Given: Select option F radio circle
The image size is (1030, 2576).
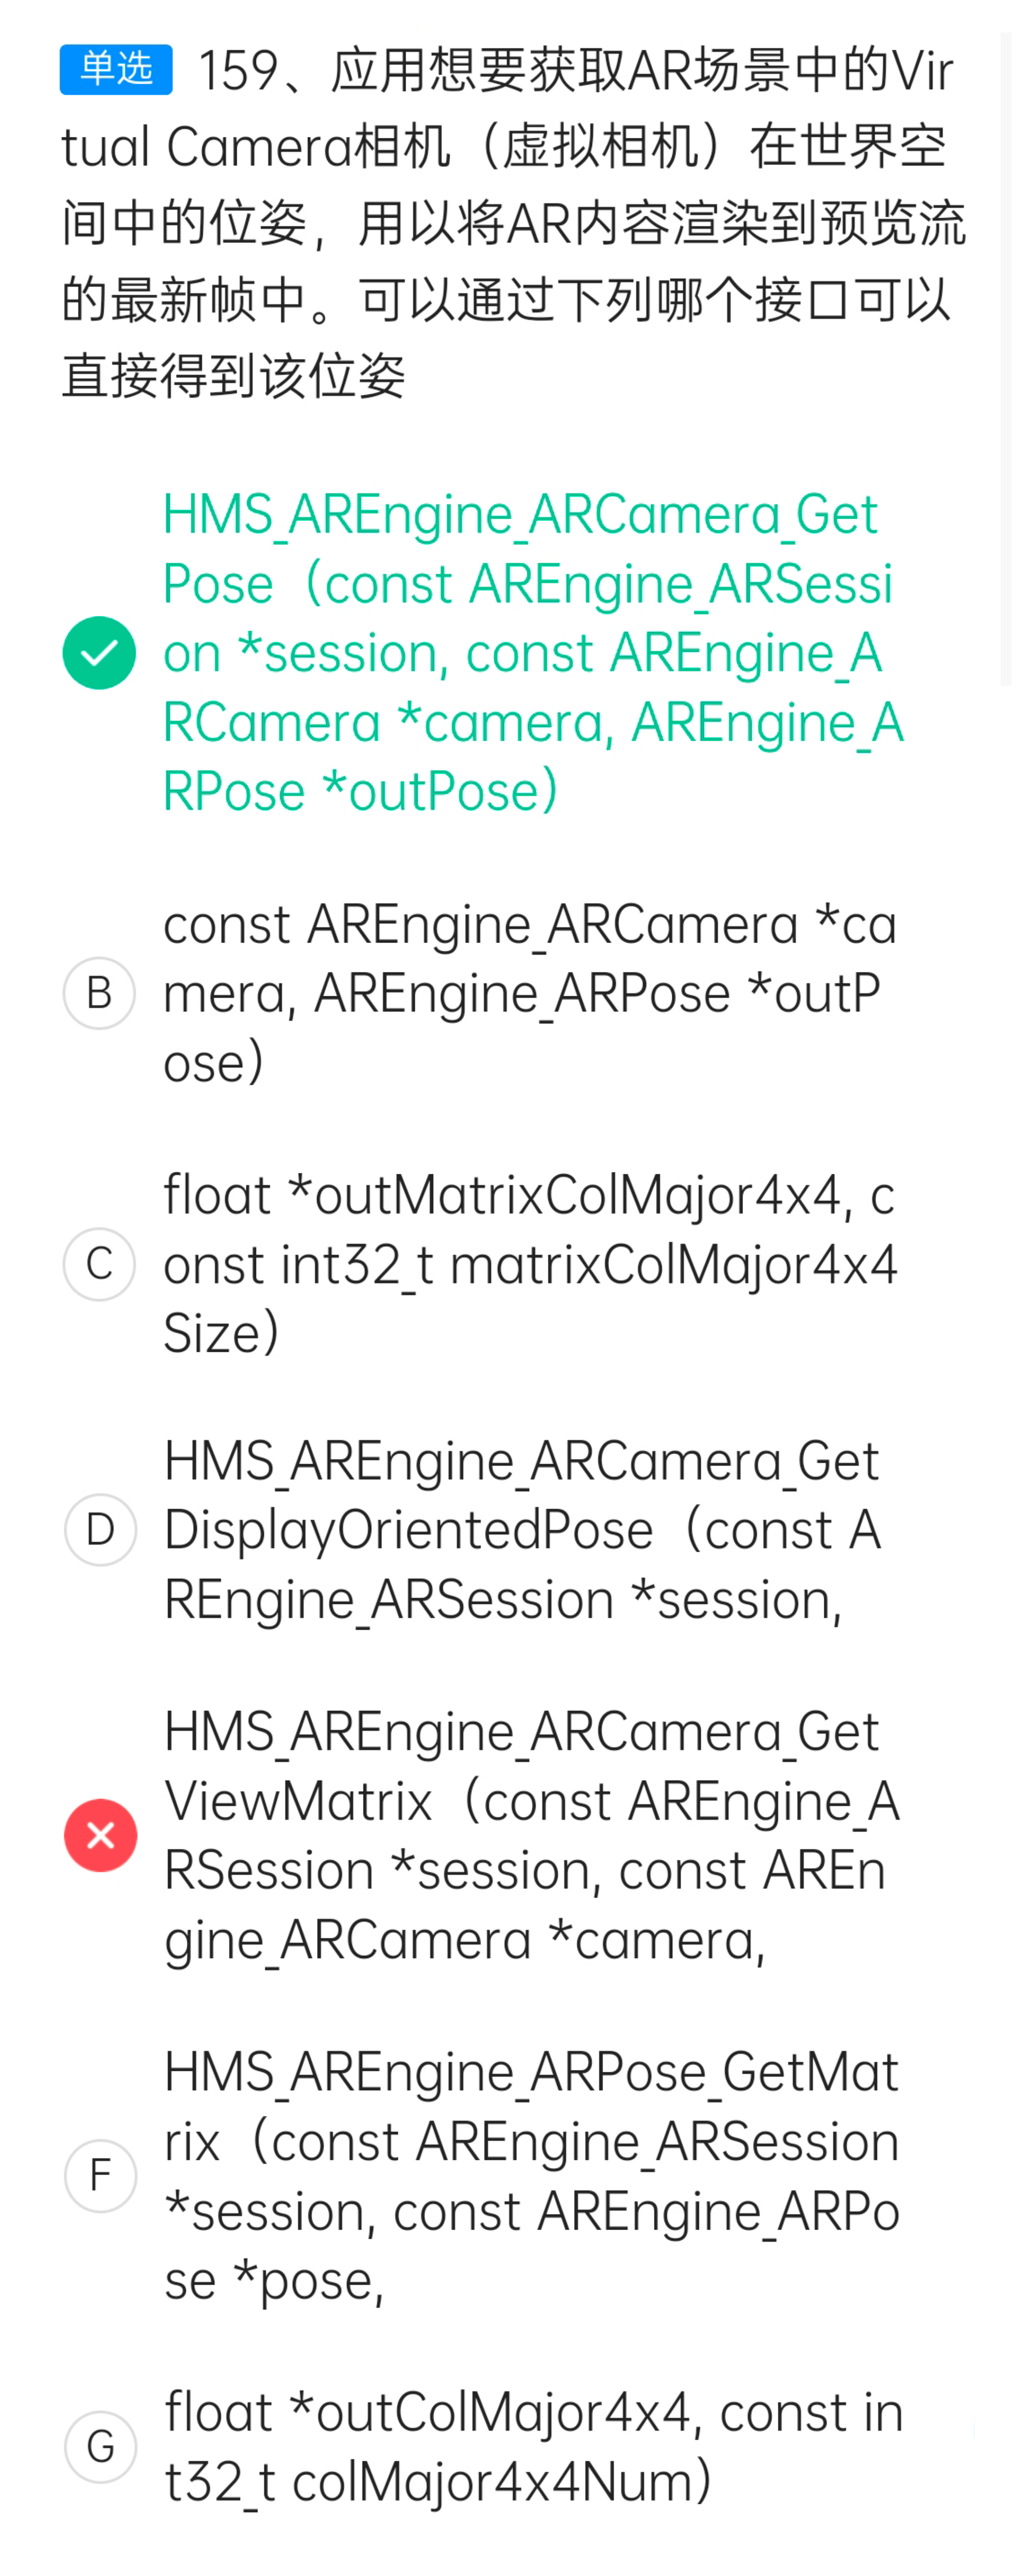Looking at the screenshot, I should (100, 2176).
